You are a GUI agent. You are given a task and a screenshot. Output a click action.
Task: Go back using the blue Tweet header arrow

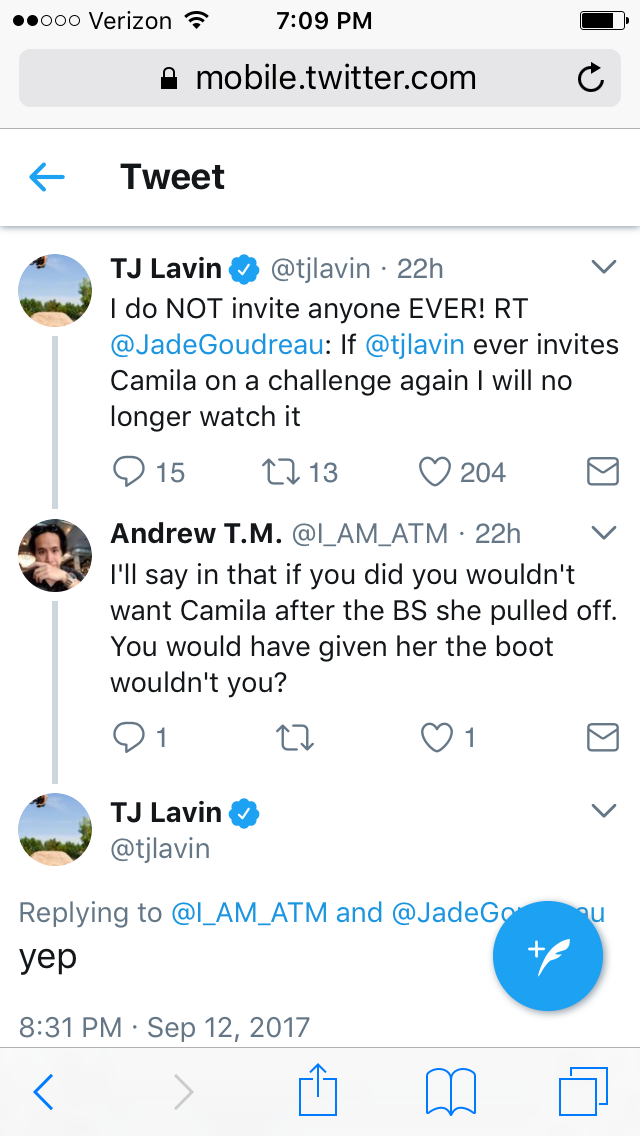pos(47,177)
